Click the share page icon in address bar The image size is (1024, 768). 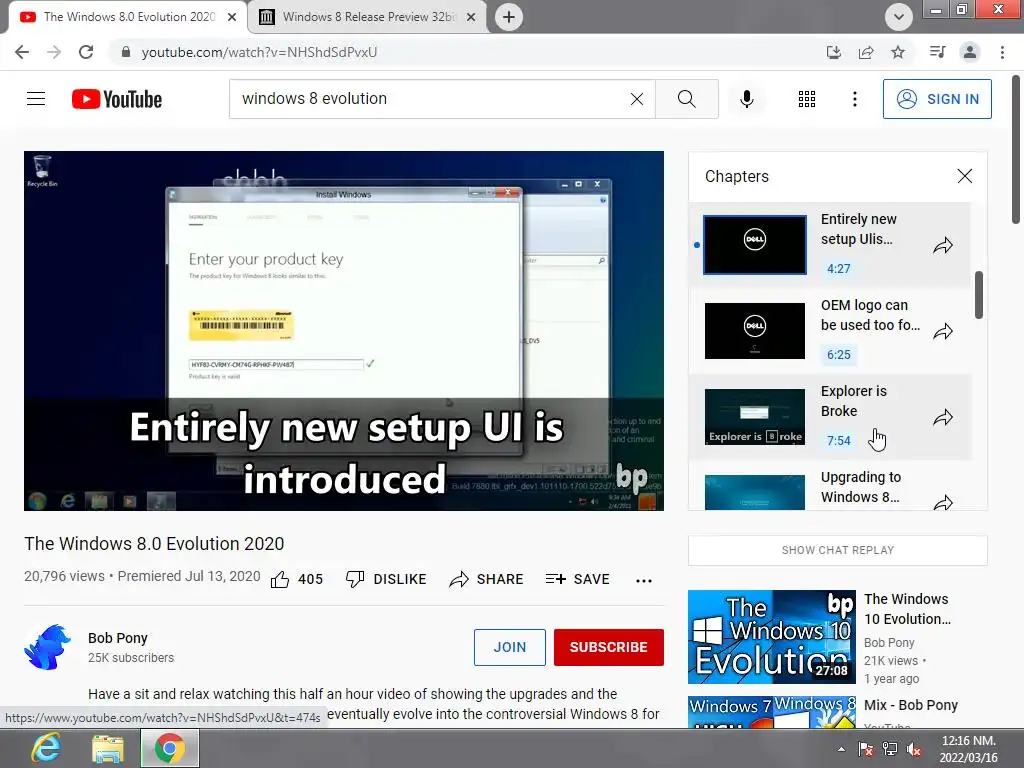point(866,52)
